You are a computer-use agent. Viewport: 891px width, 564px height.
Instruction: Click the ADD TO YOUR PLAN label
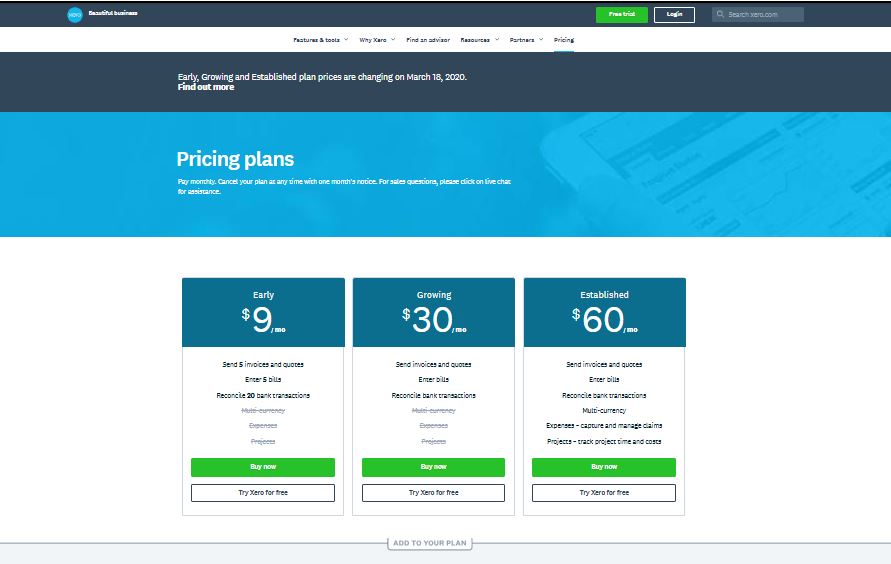click(x=430, y=543)
